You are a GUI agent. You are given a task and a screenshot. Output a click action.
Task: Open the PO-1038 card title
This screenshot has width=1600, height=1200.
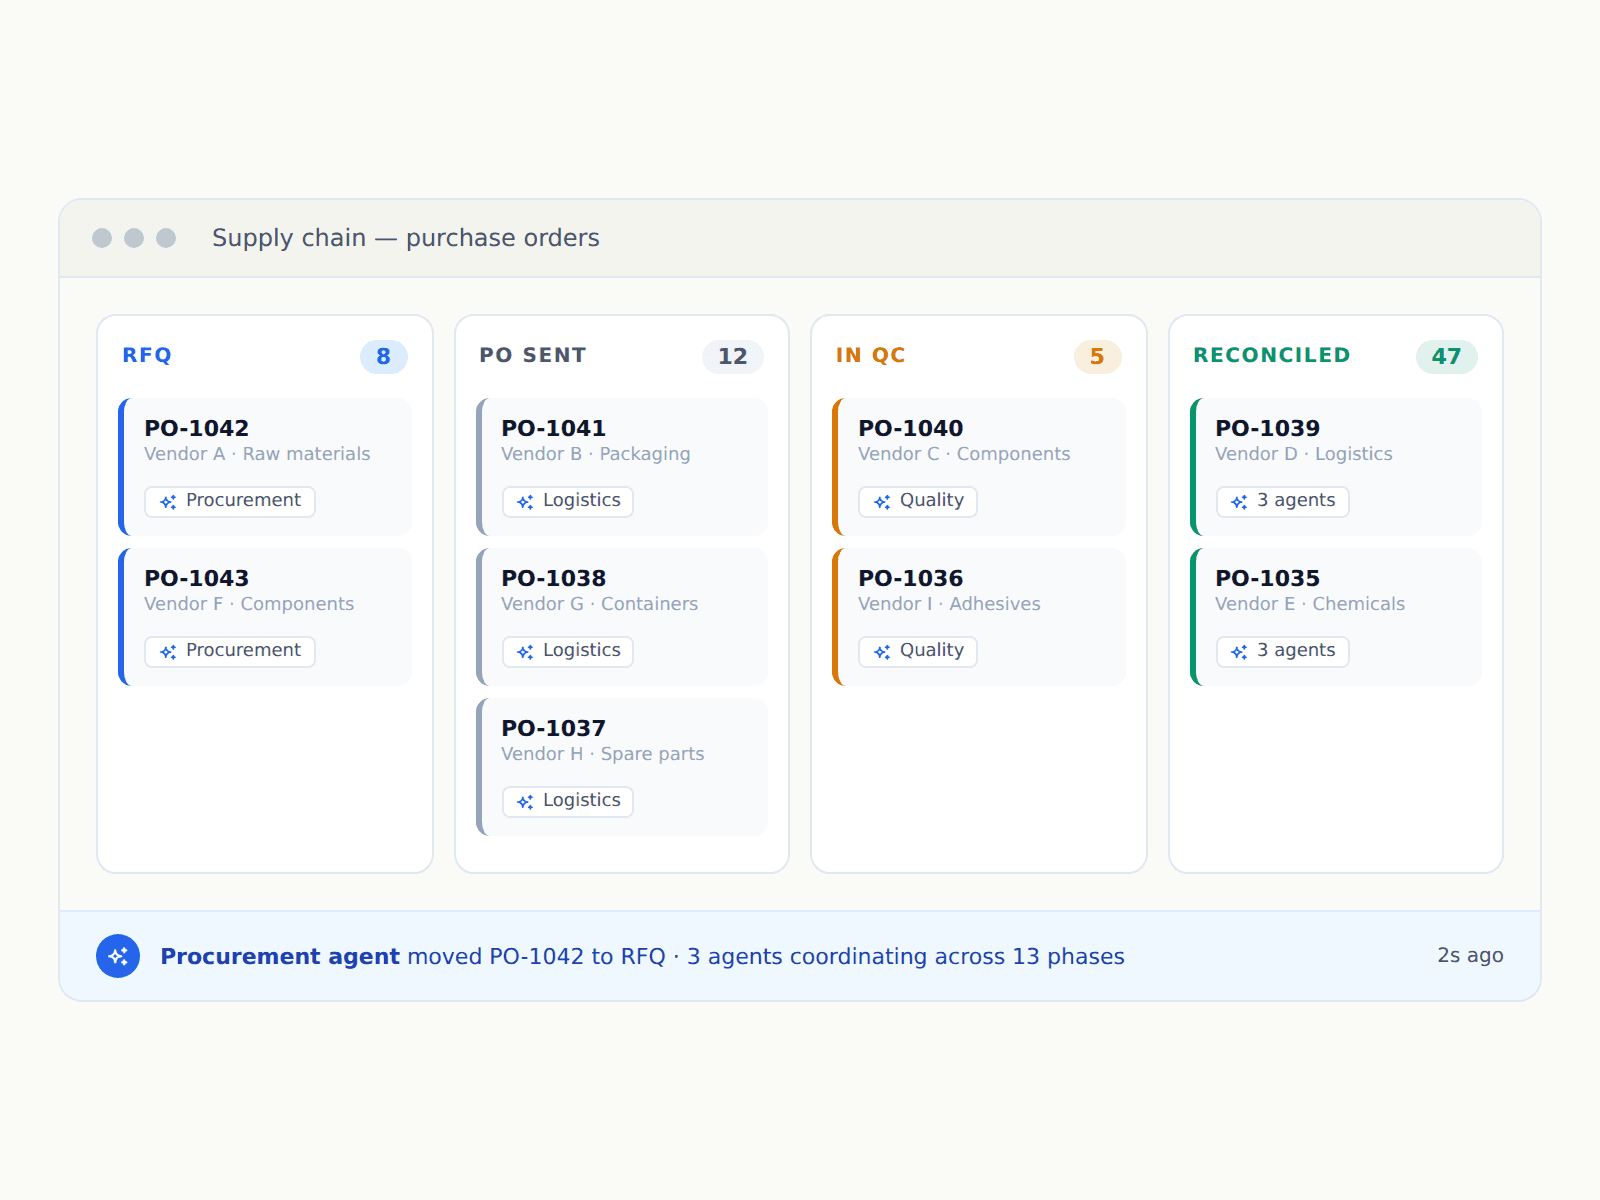[x=554, y=578]
